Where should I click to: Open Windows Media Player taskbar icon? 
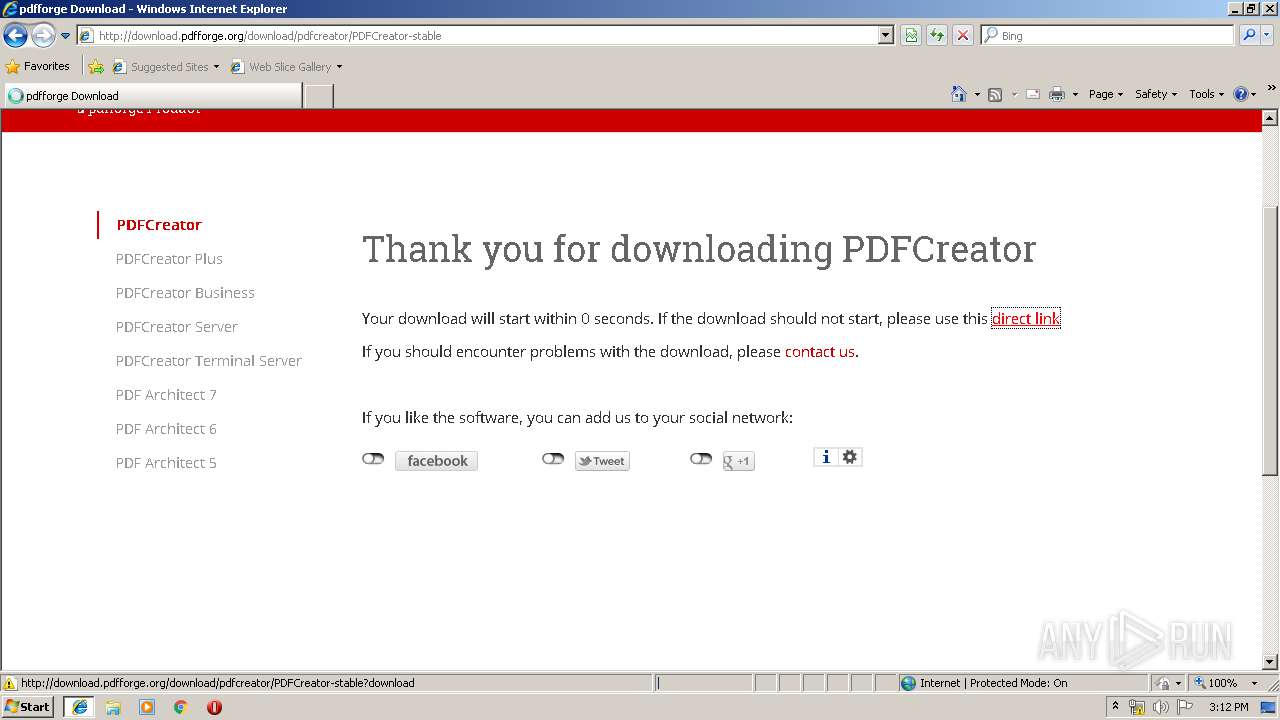tap(147, 707)
